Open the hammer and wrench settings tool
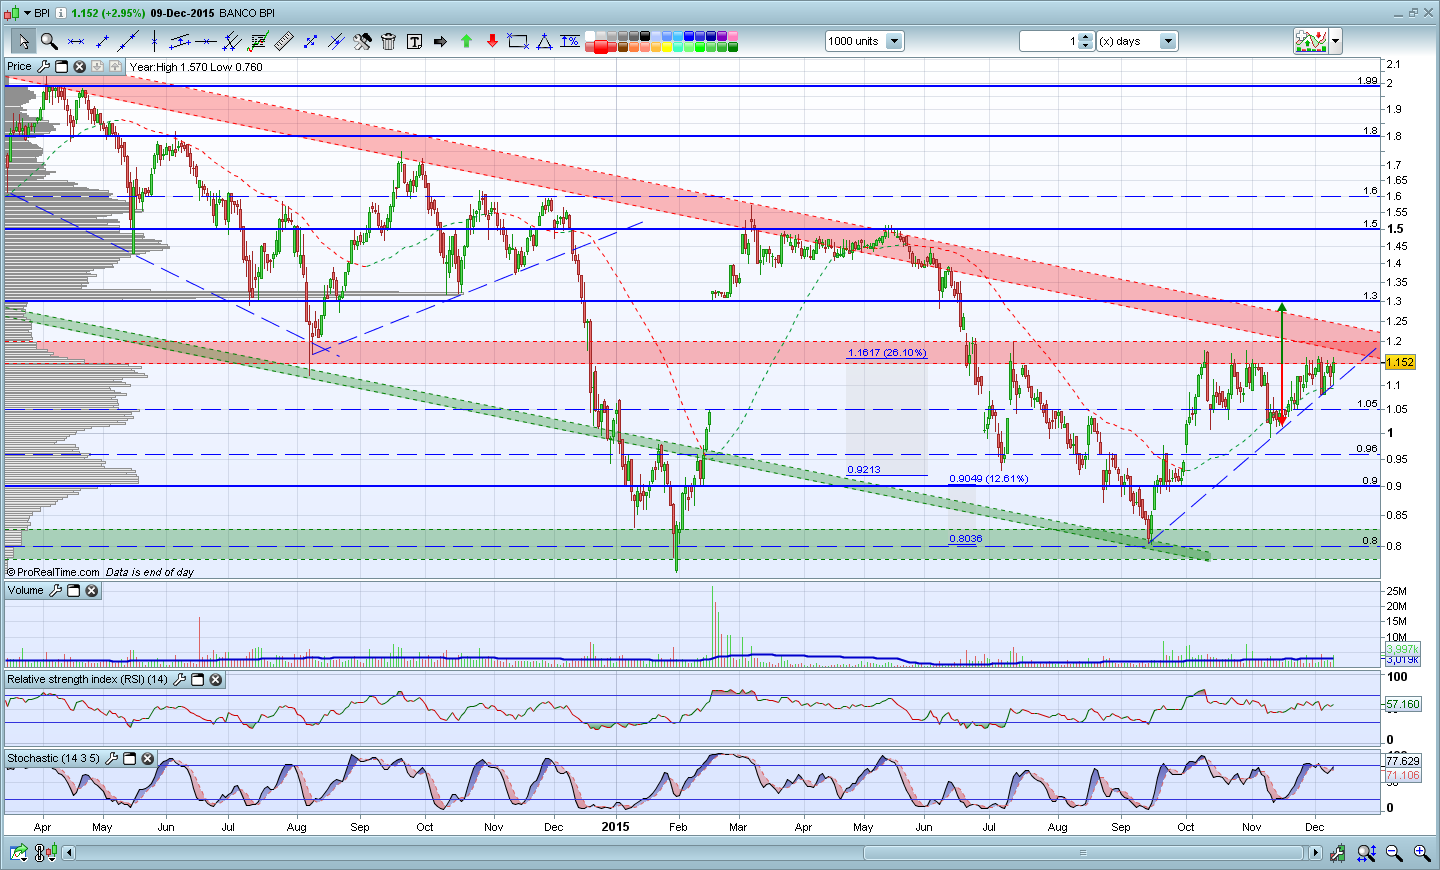The width and height of the screenshot is (1440, 870). [x=362, y=41]
